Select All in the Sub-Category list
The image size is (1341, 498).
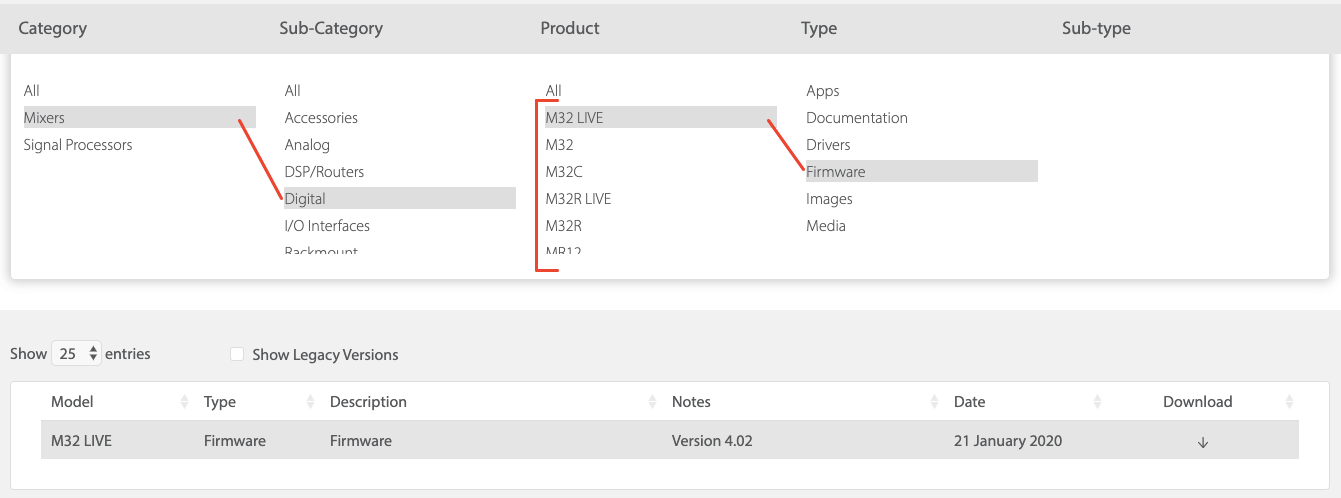(293, 91)
